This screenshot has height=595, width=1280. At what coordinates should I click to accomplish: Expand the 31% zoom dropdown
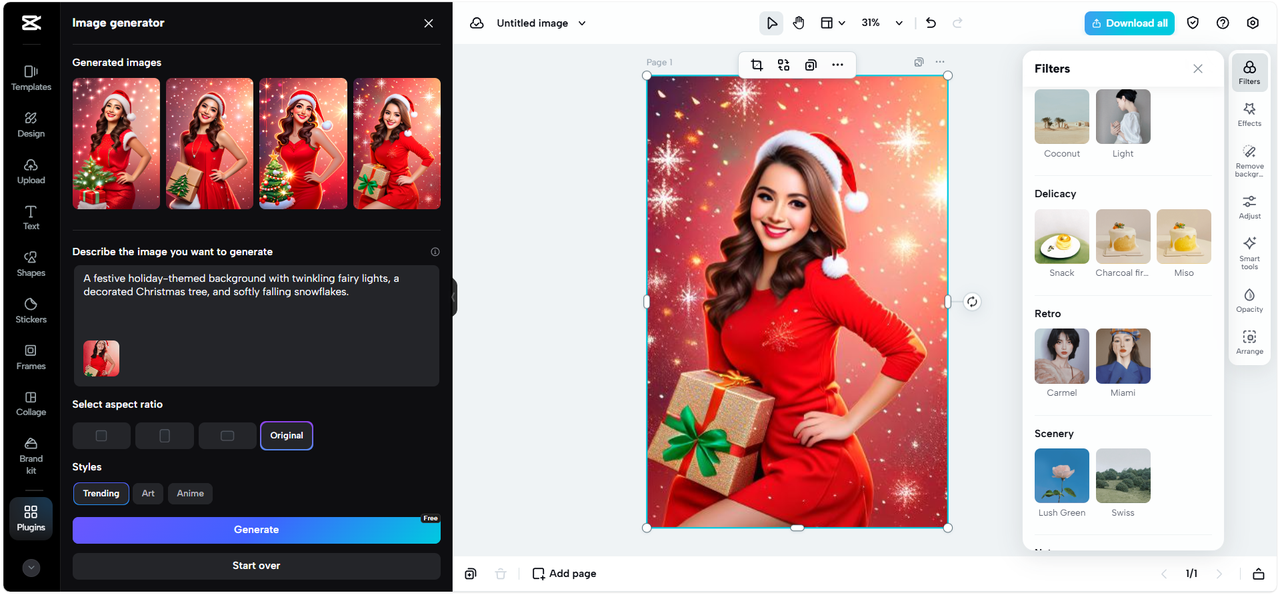pyautogui.click(x=899, y=23)
